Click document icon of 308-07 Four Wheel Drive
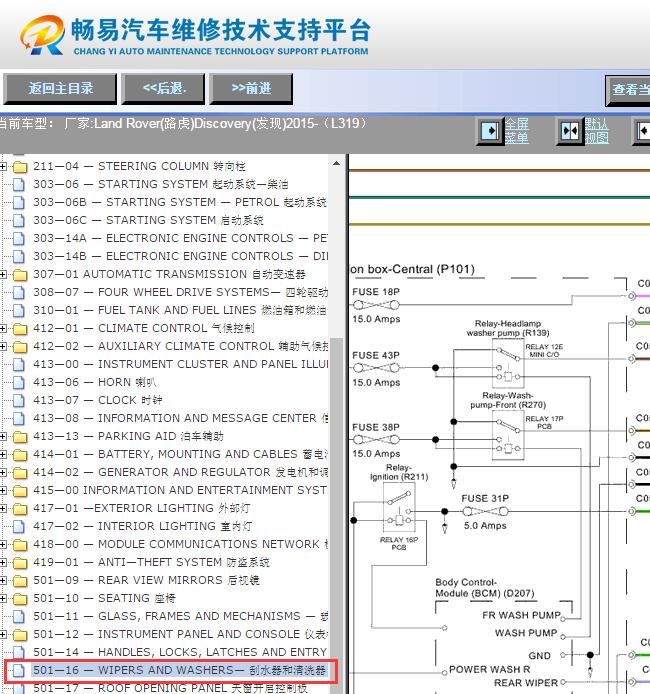 point(19,293)
